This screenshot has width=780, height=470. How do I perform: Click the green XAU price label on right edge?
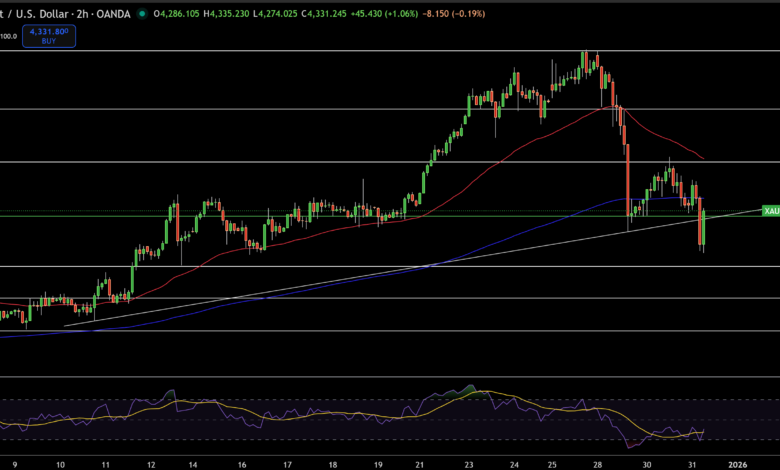(x=770, y=211)
